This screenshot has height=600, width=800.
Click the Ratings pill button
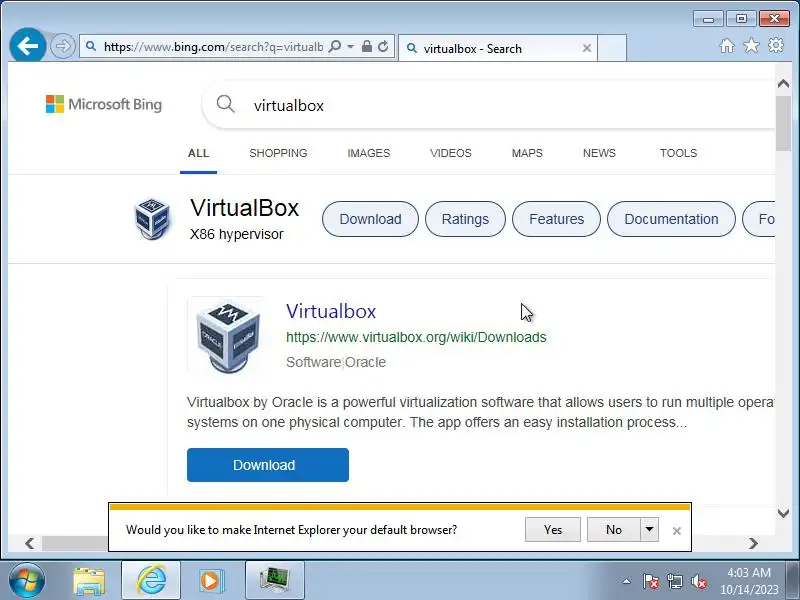pos(465,219)
